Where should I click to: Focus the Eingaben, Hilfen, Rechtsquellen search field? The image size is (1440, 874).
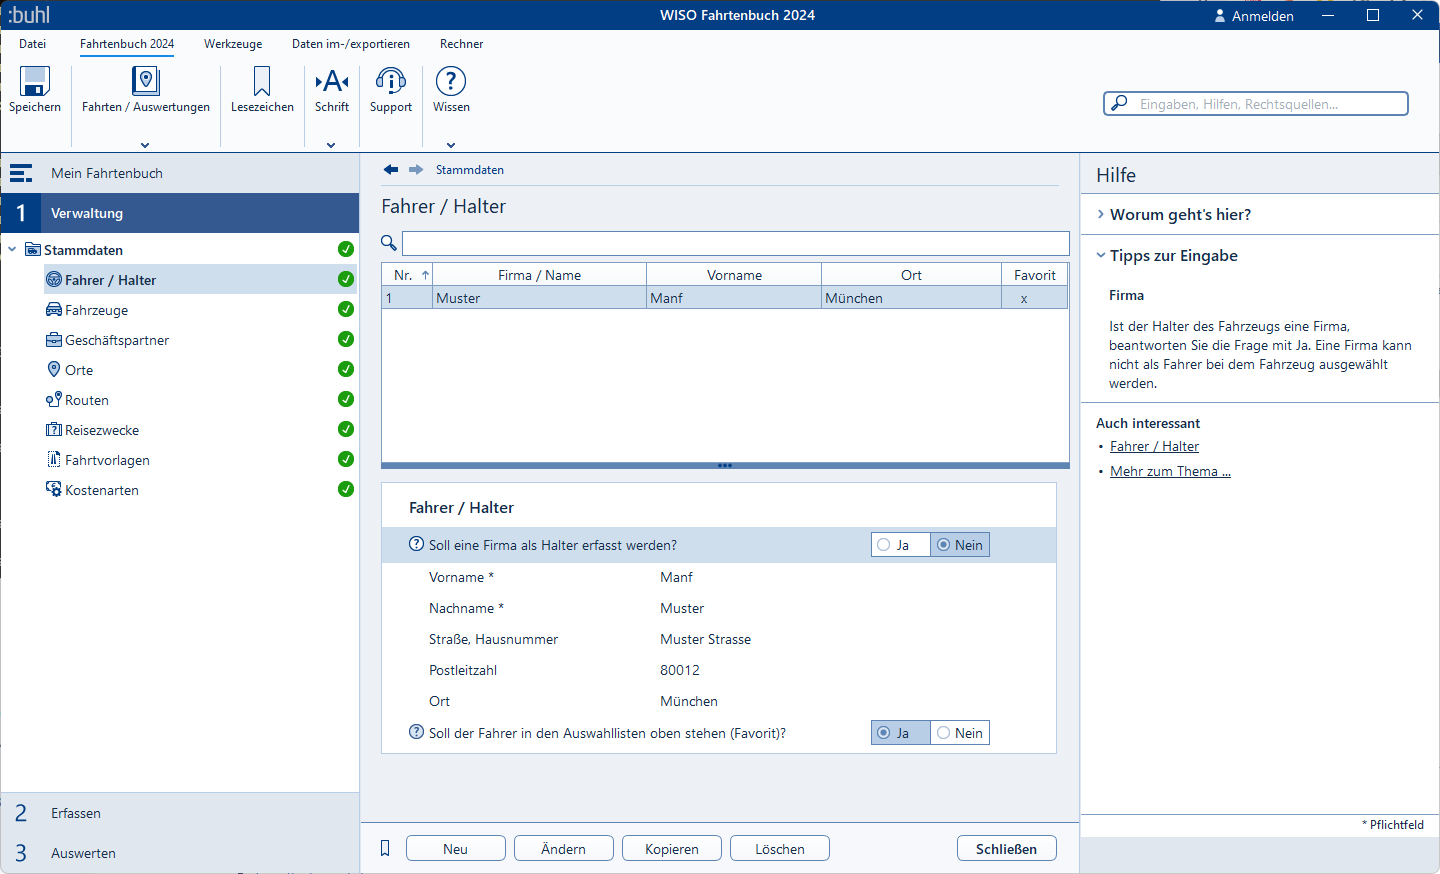click(x=1256, y=103)
